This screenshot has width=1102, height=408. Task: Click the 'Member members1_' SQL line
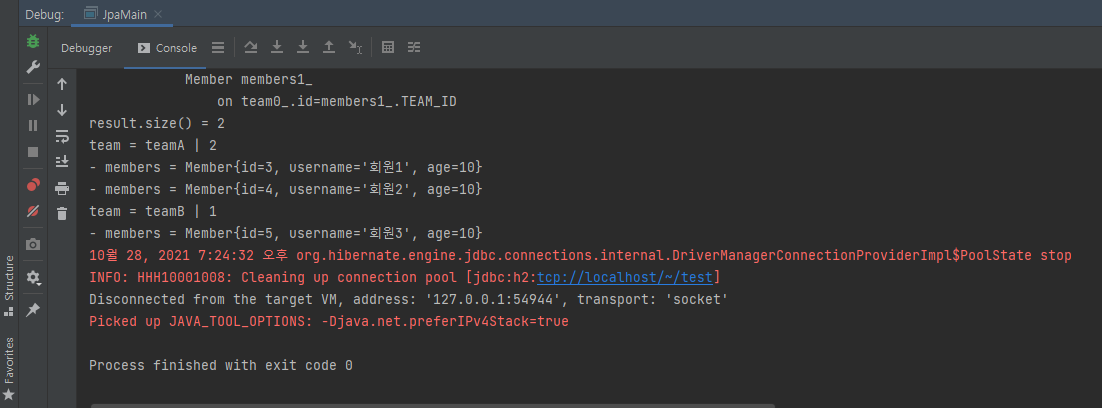click(x=249, y=79)
